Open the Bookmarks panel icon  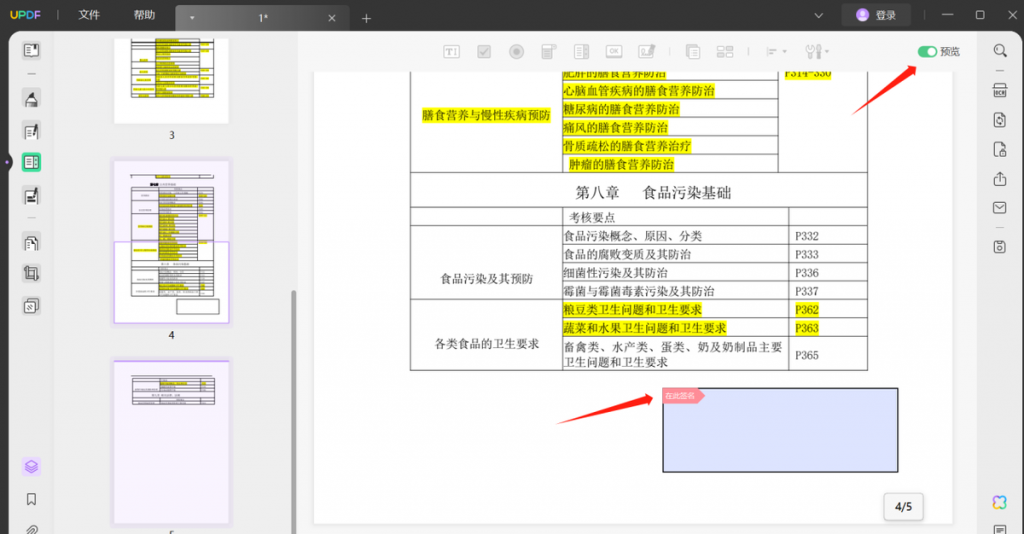(x=31, y=499)
